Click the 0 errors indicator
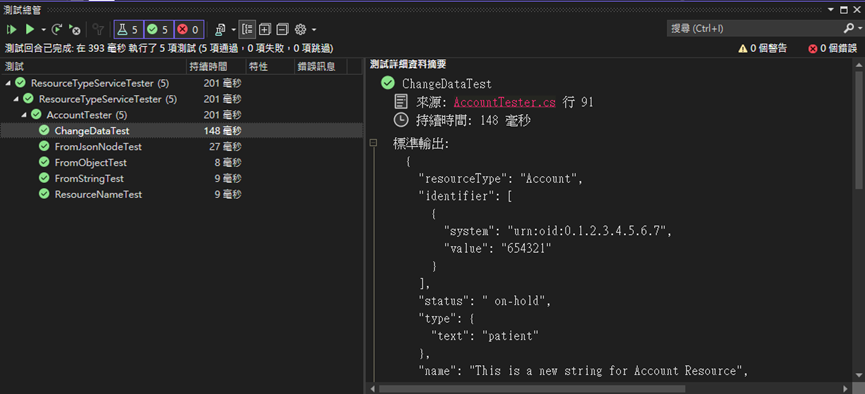This screenshot has width=865, height=394. [x=833, y=49]
